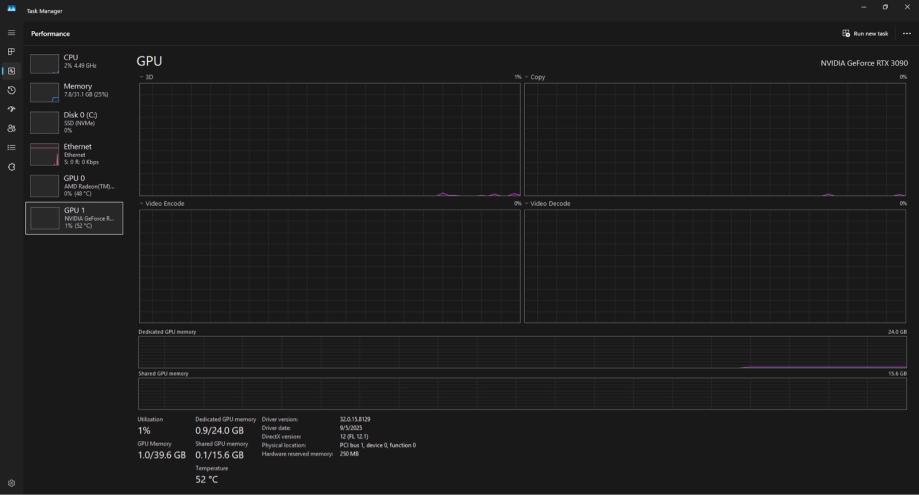Viewport: 919px width, 495px height.
Task: Click the 0.9/24.0 GB dedicated memory value
Action: tap(219, 431)
